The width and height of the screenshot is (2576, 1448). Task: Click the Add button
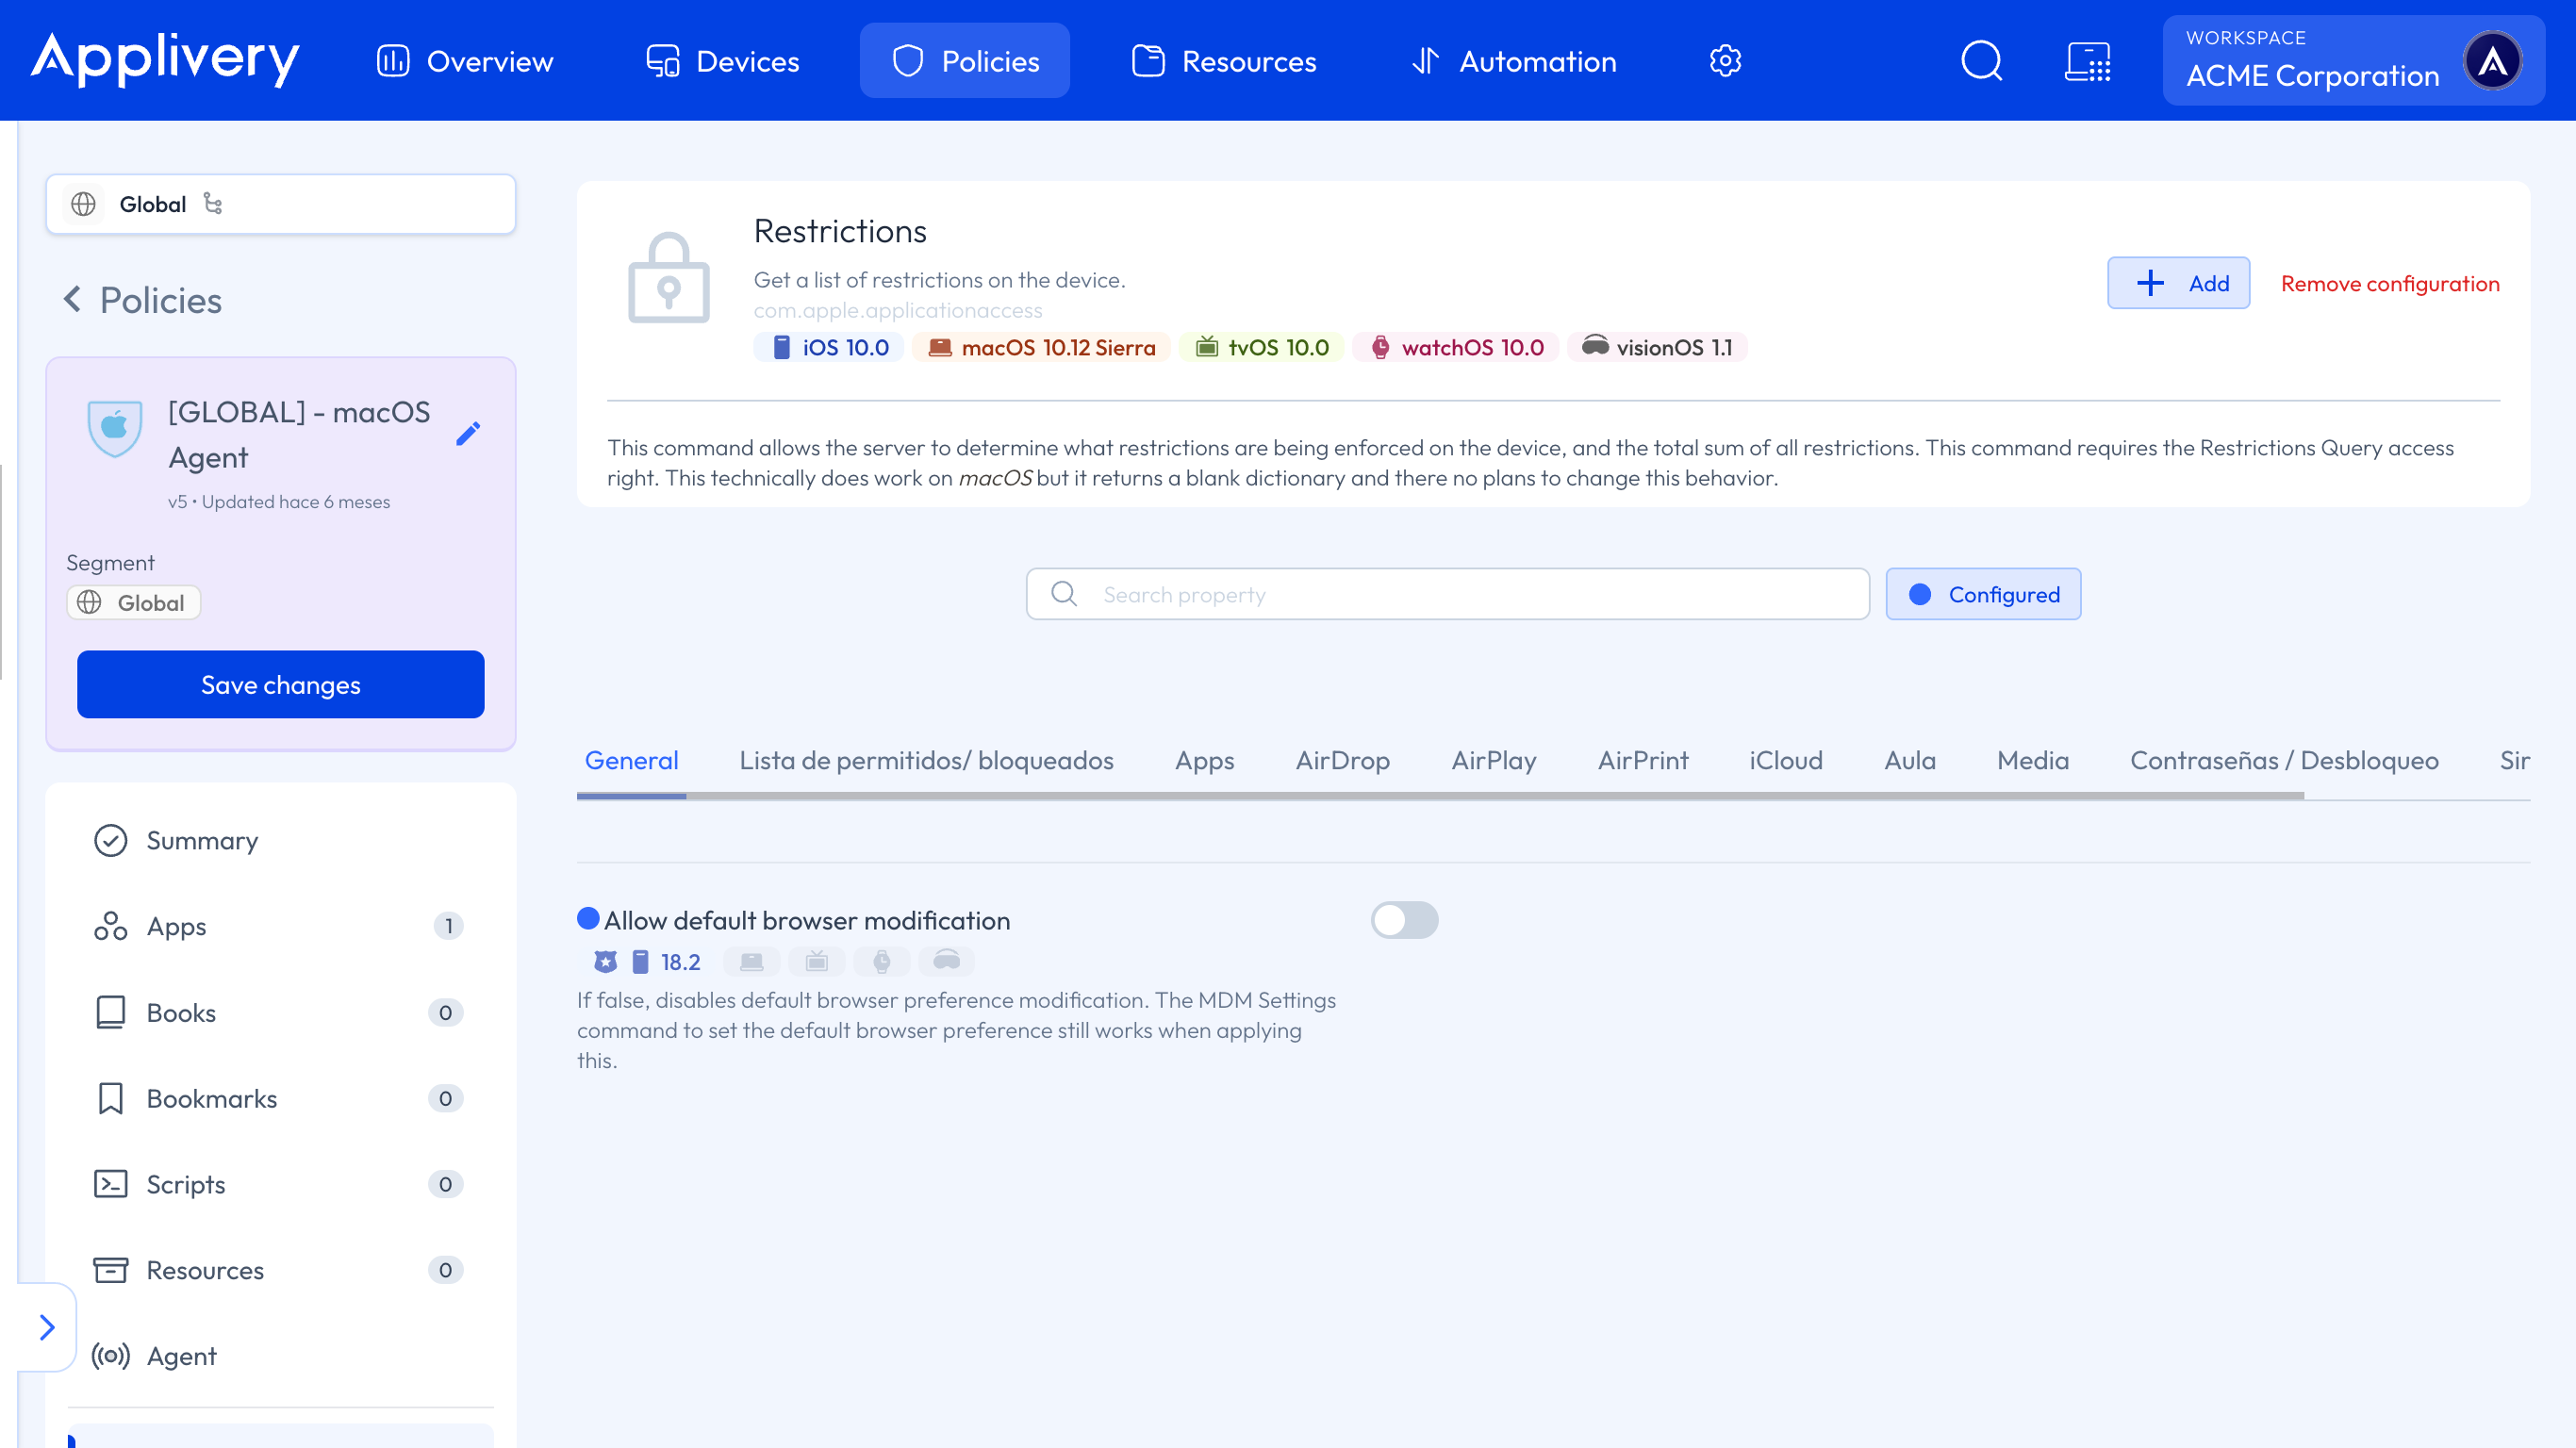point(2178,283)
